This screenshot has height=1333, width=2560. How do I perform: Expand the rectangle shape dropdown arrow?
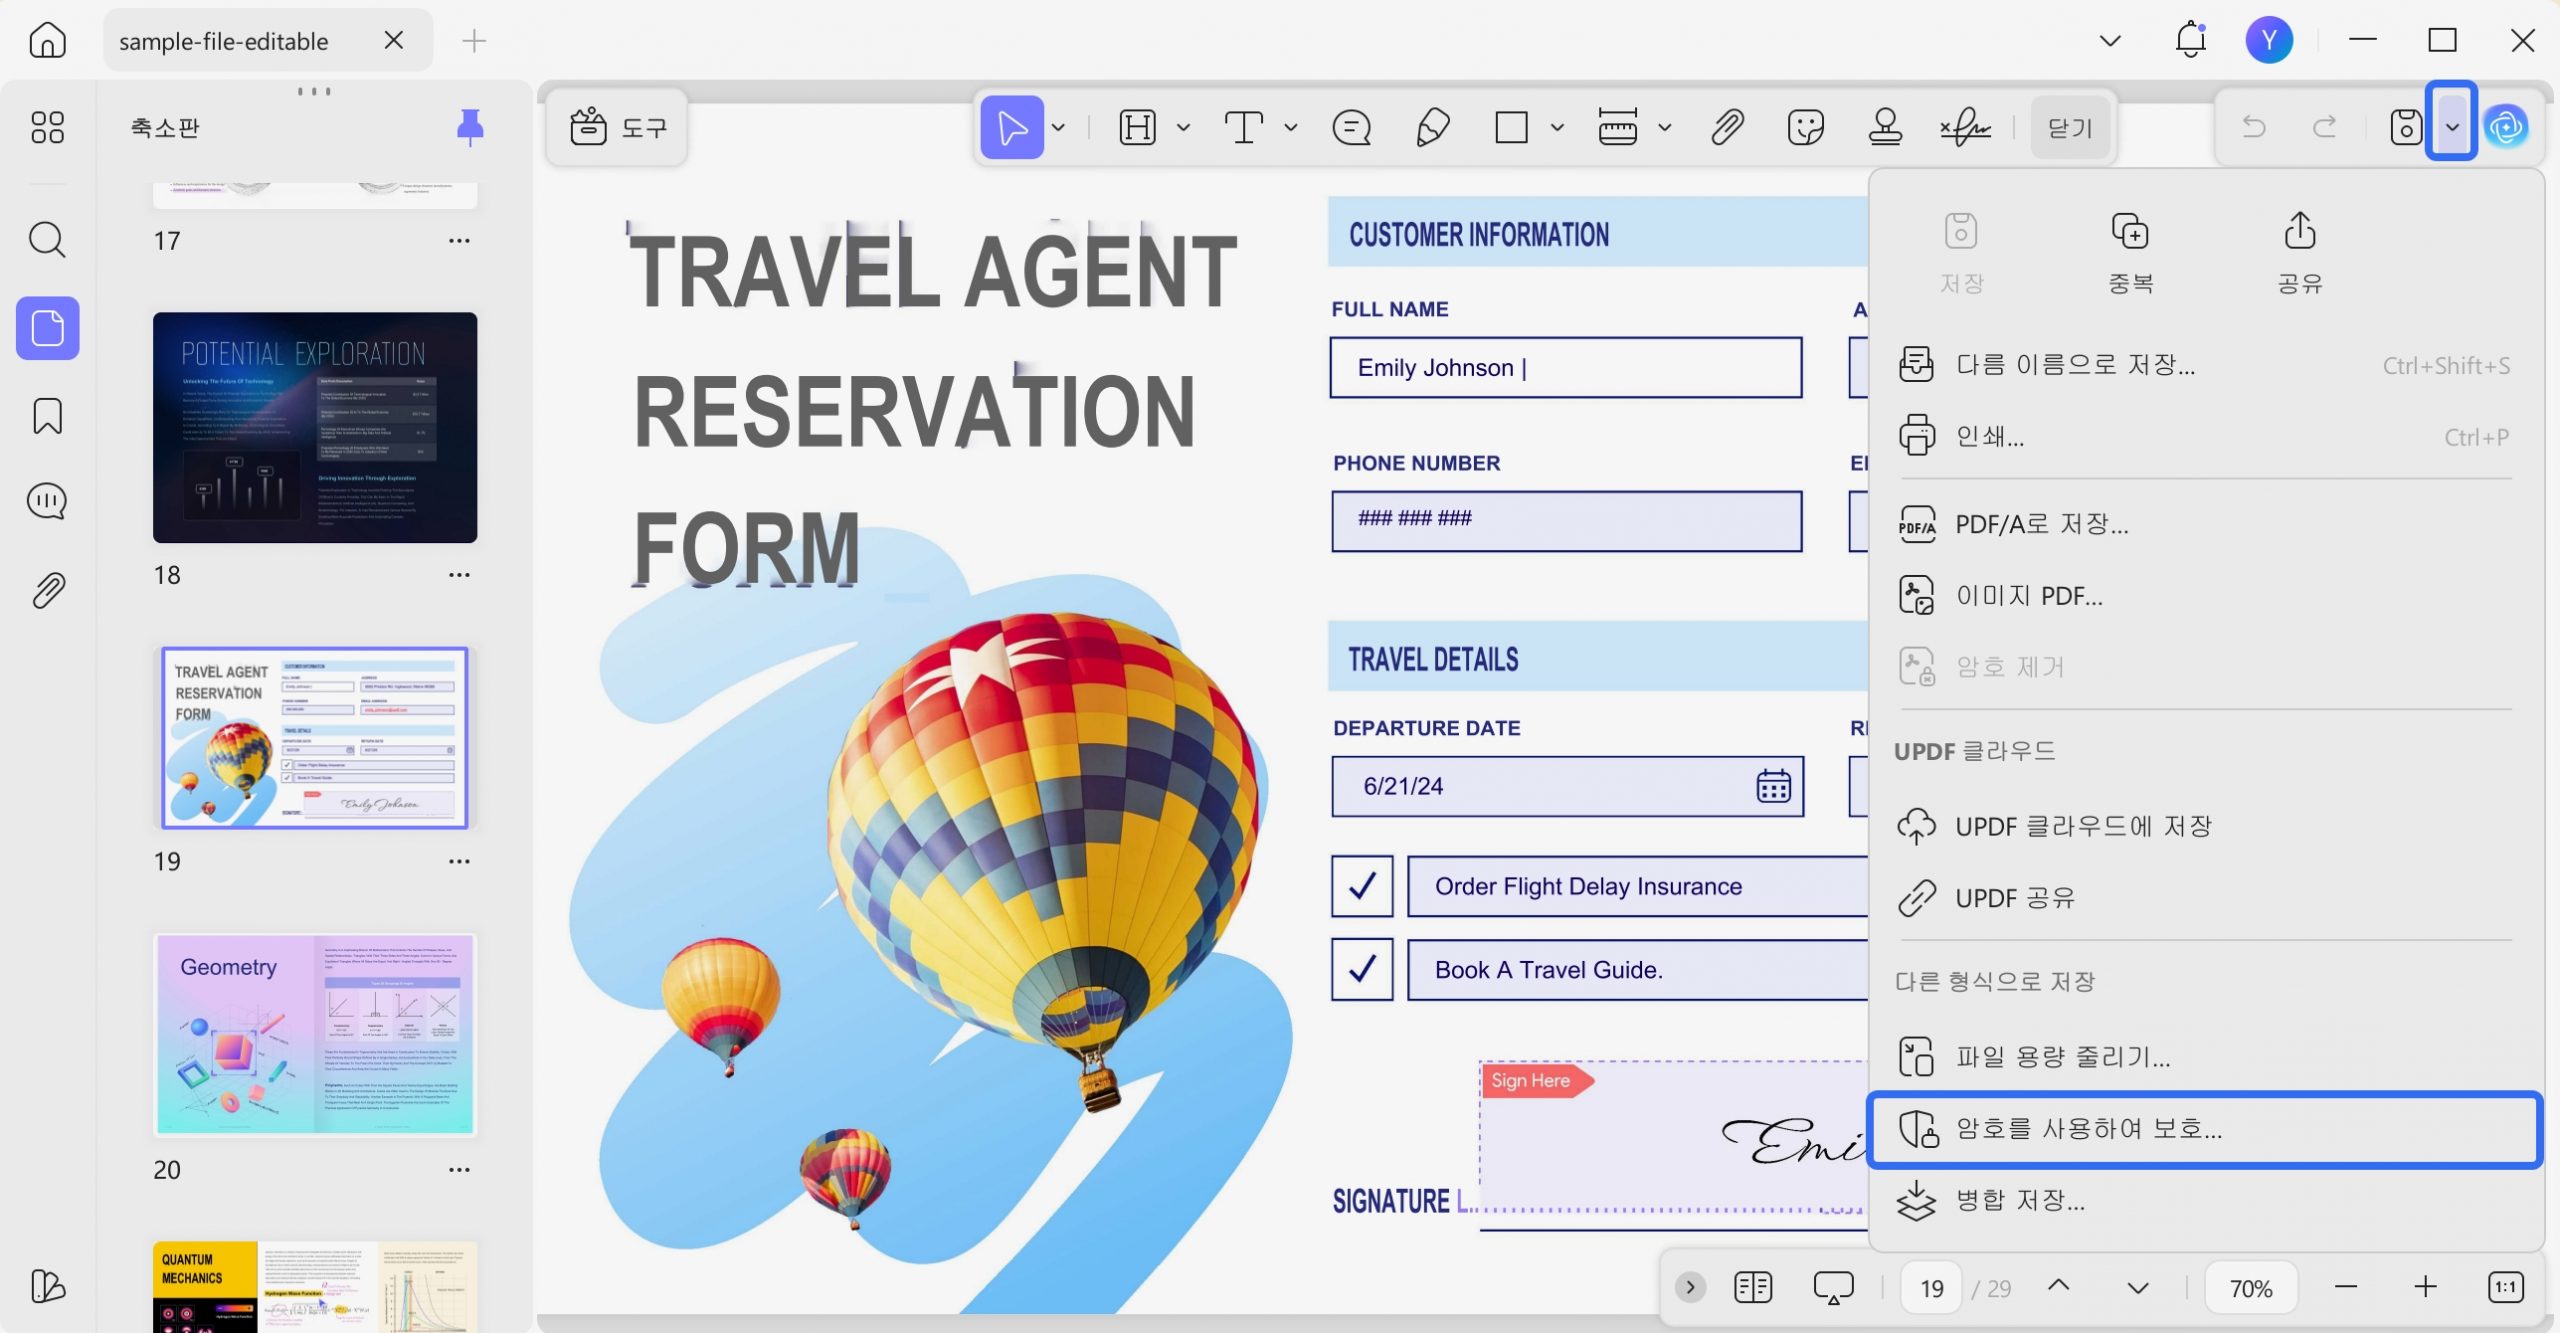click(1557, 128)
